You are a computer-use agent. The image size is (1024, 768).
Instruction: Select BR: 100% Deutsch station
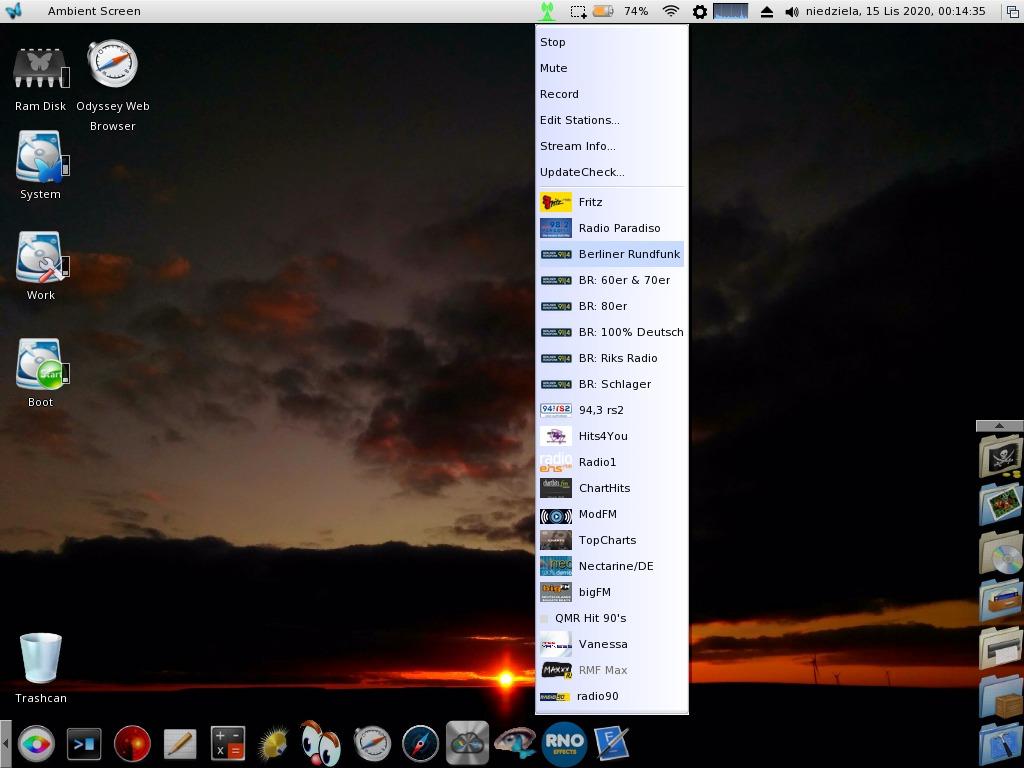coord(611,332)
